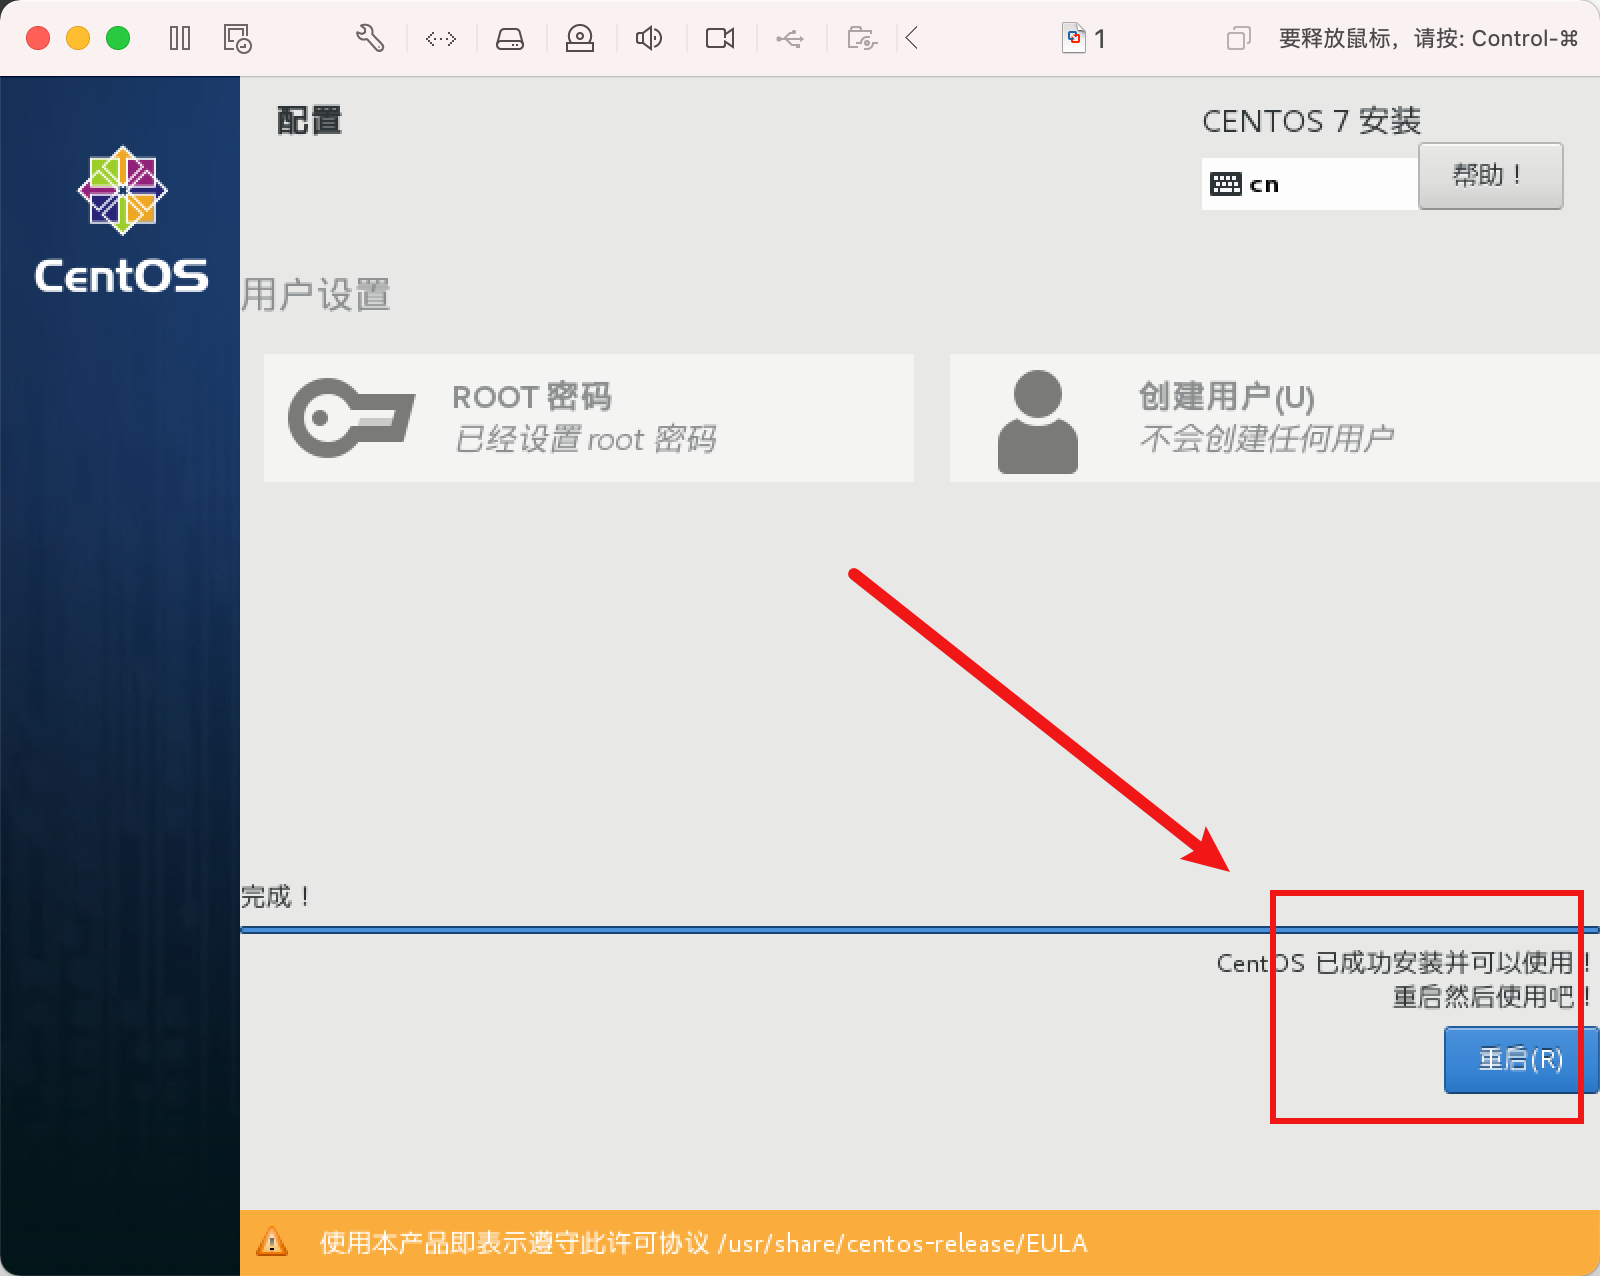This screenshot has width=1600, height=1276.
Task: Click the 配置 heading text
Action: [x=310, y=121]
